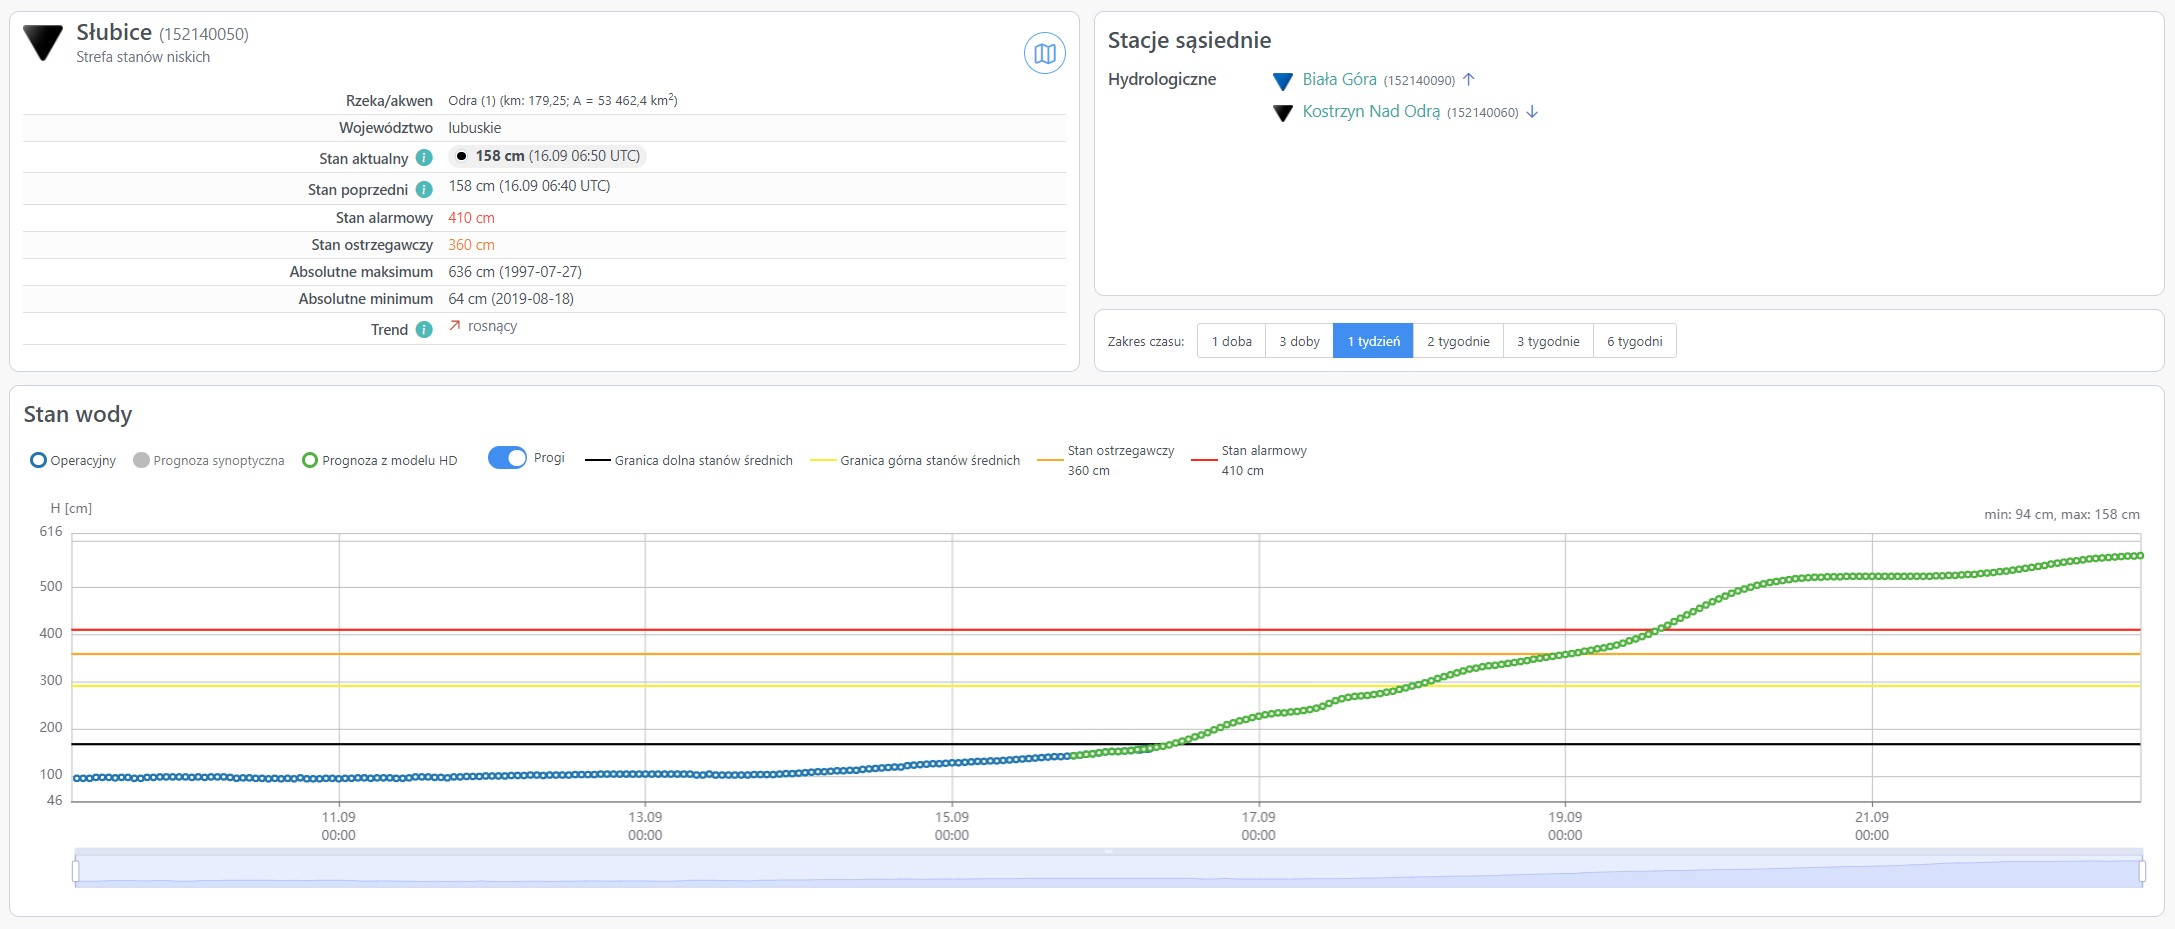Open Biała Góra station link
Viewport: 2175px width, 929px height.
tap(1339, 80)
